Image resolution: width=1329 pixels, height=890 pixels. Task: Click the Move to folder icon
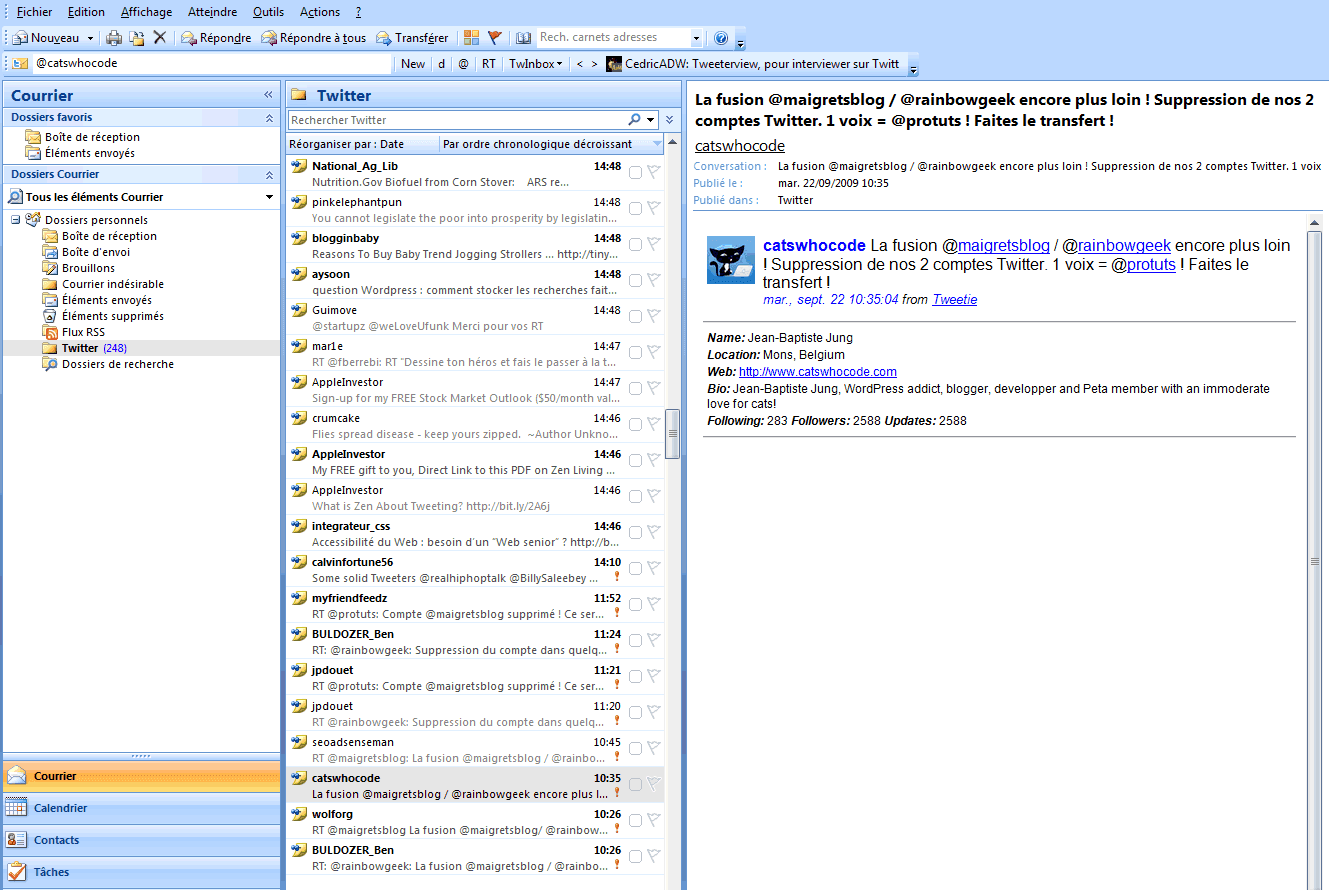tap(136, 38)
